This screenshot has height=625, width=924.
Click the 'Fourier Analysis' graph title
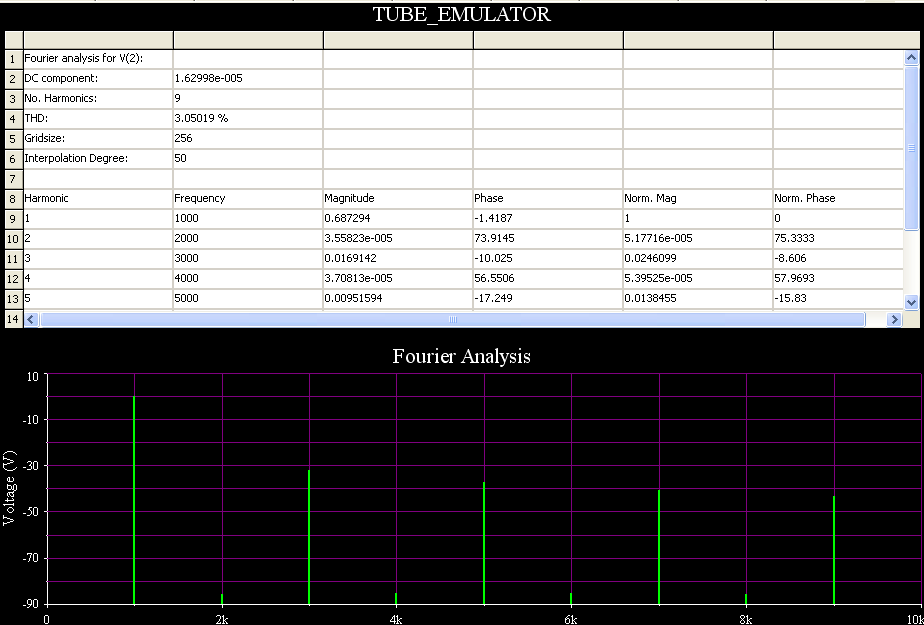pyautogui.click(x=461, y=356)
